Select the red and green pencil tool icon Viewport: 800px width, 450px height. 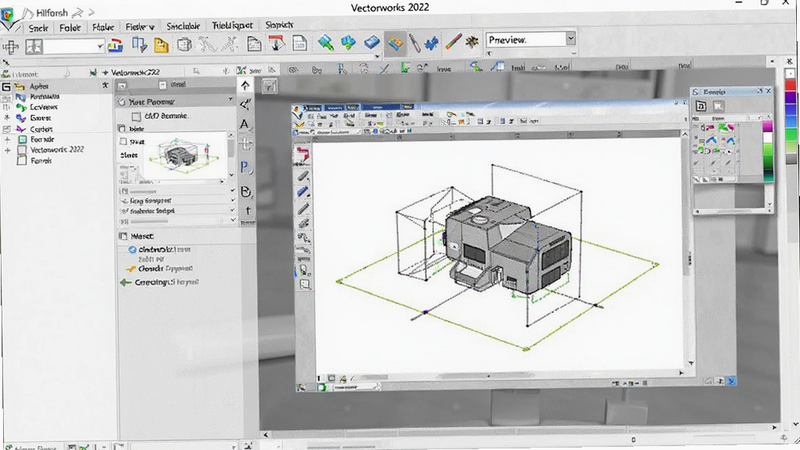pyautogui.click(x=453, y=41)
